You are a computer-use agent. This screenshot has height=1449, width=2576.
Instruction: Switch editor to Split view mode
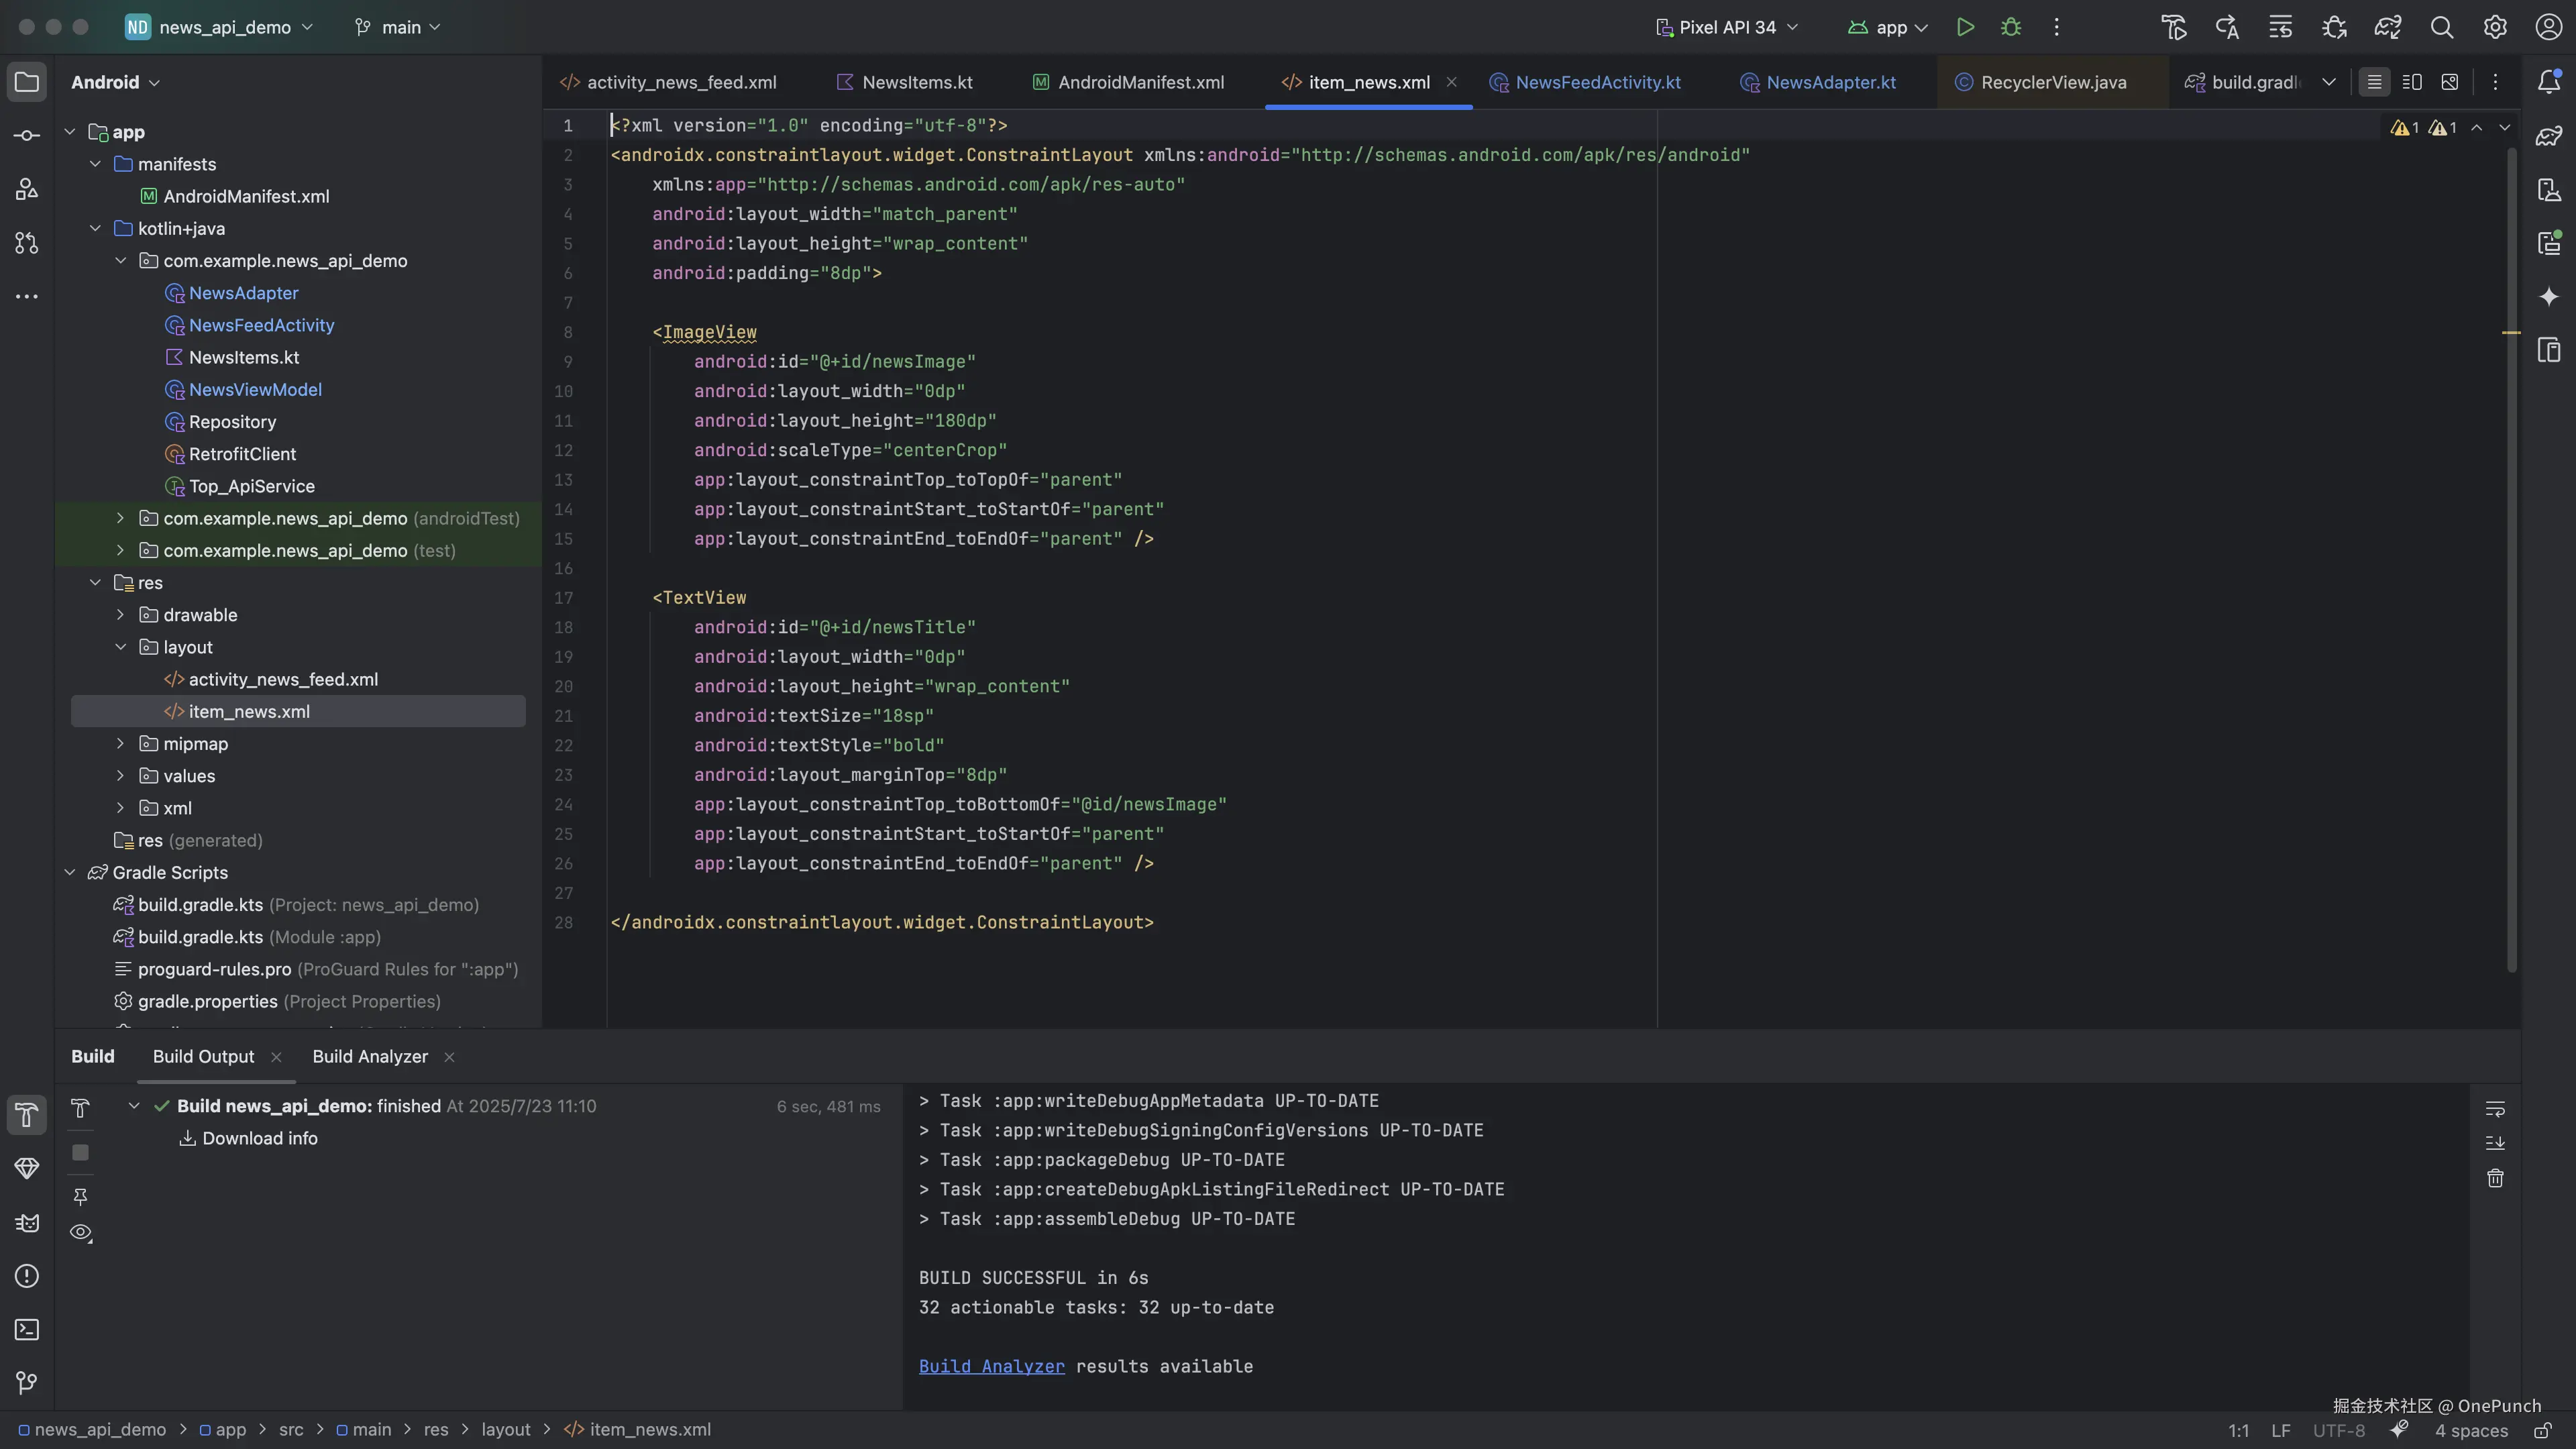click(2412, 82)
